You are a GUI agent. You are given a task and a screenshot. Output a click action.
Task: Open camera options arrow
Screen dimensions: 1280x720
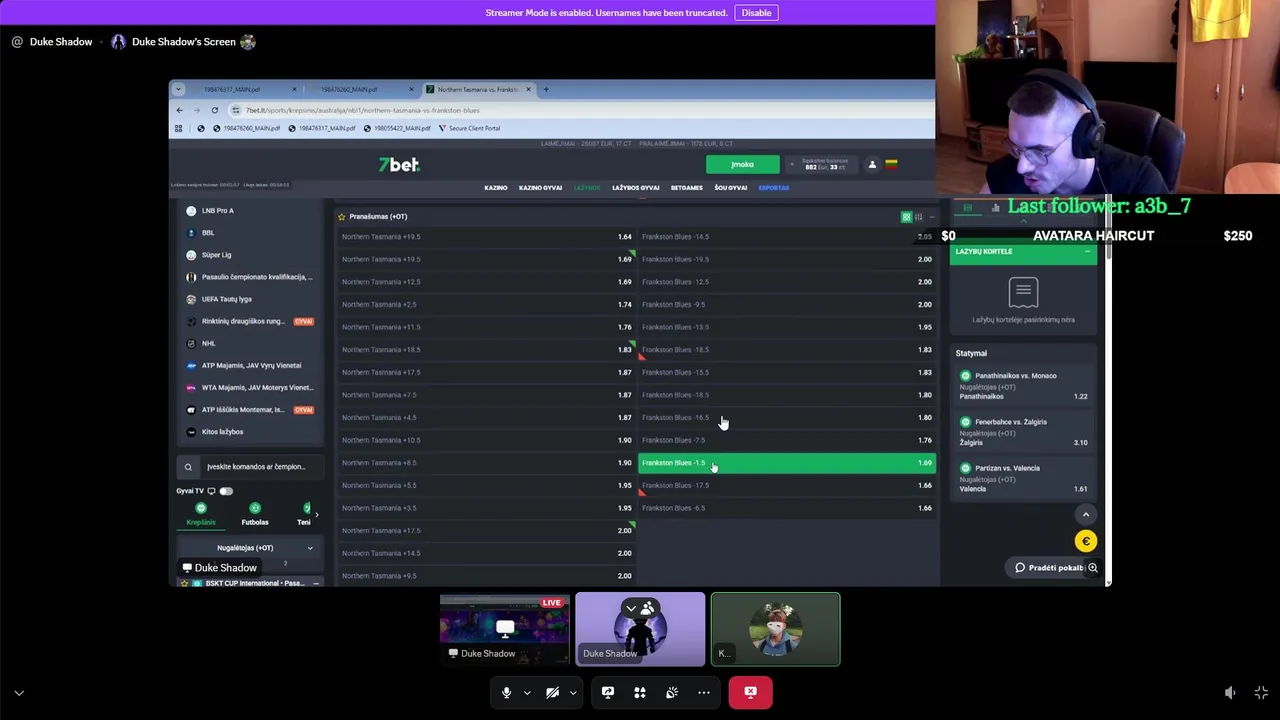coord(573,693)
